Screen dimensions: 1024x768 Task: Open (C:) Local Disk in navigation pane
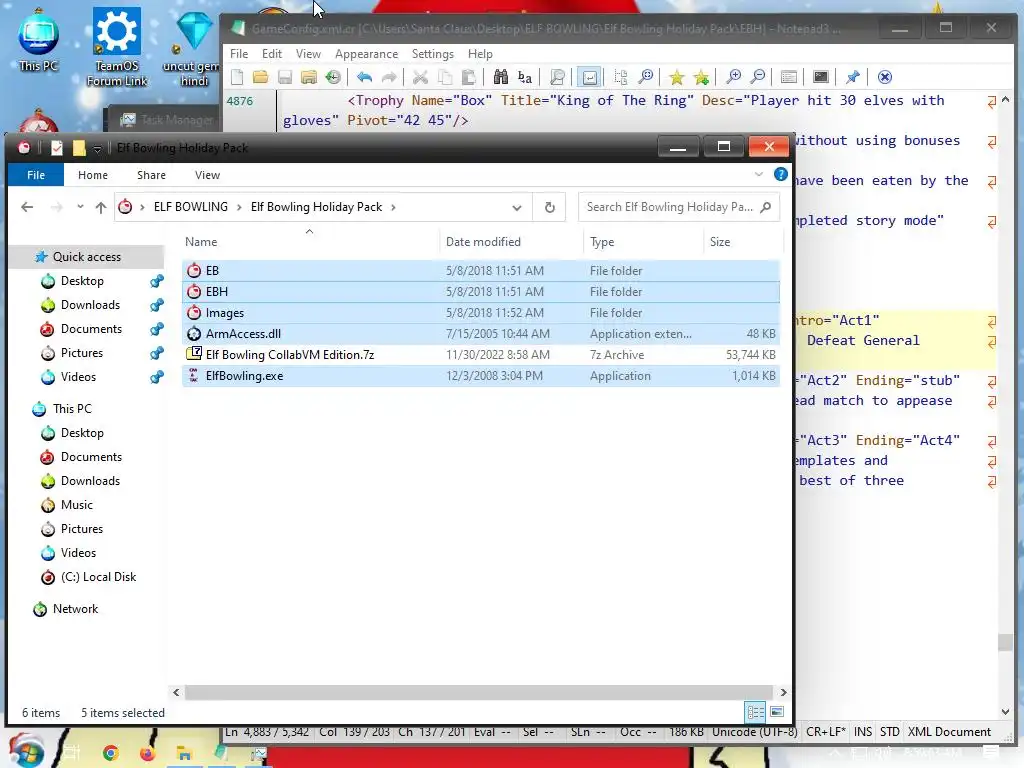(98, 577)
